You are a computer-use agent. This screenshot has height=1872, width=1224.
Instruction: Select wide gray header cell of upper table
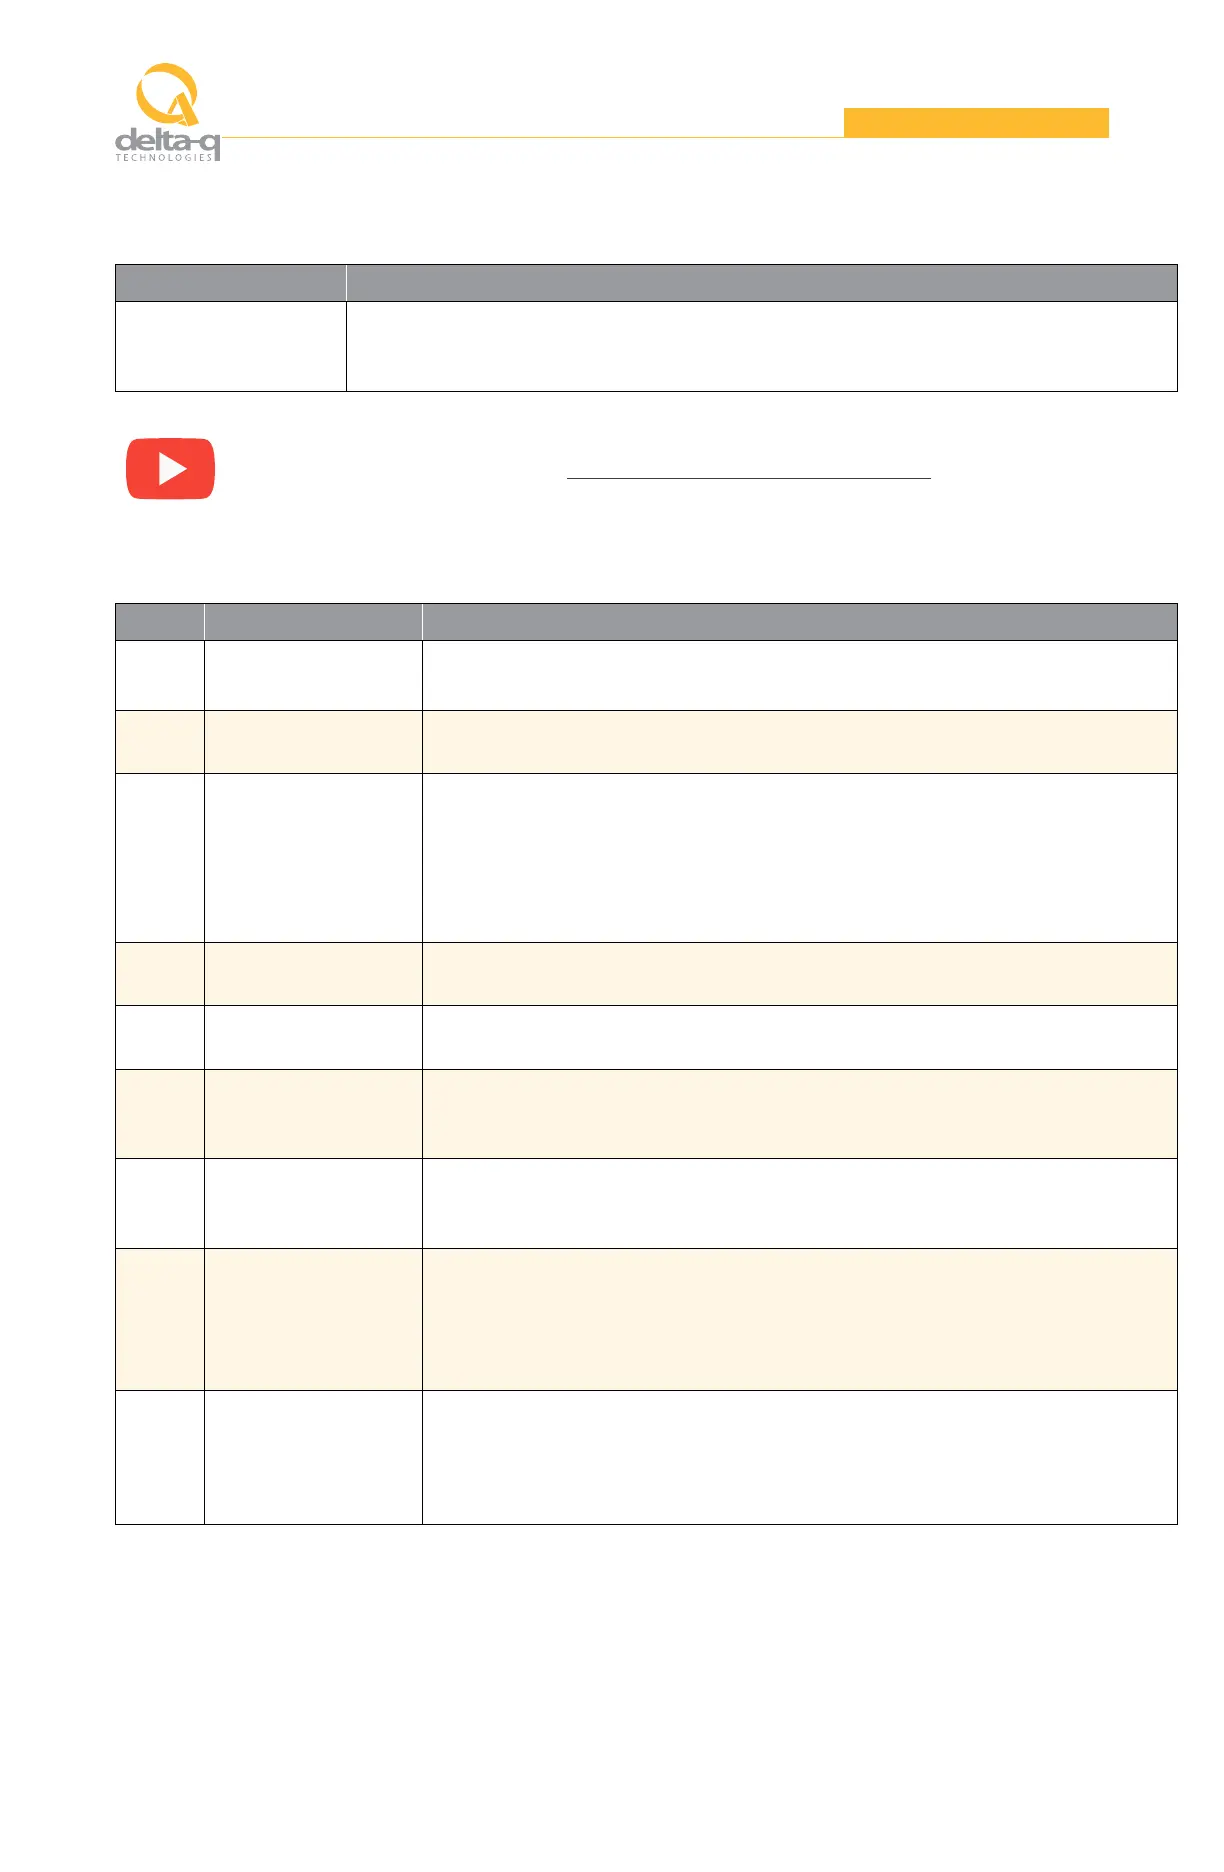[x=762, y=283]
